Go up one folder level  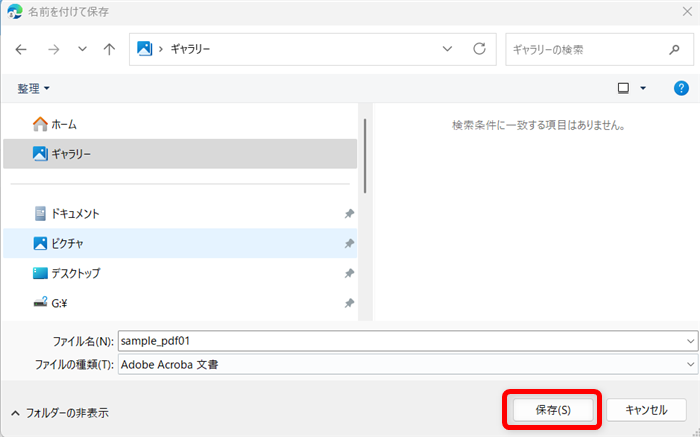(109, 49)
